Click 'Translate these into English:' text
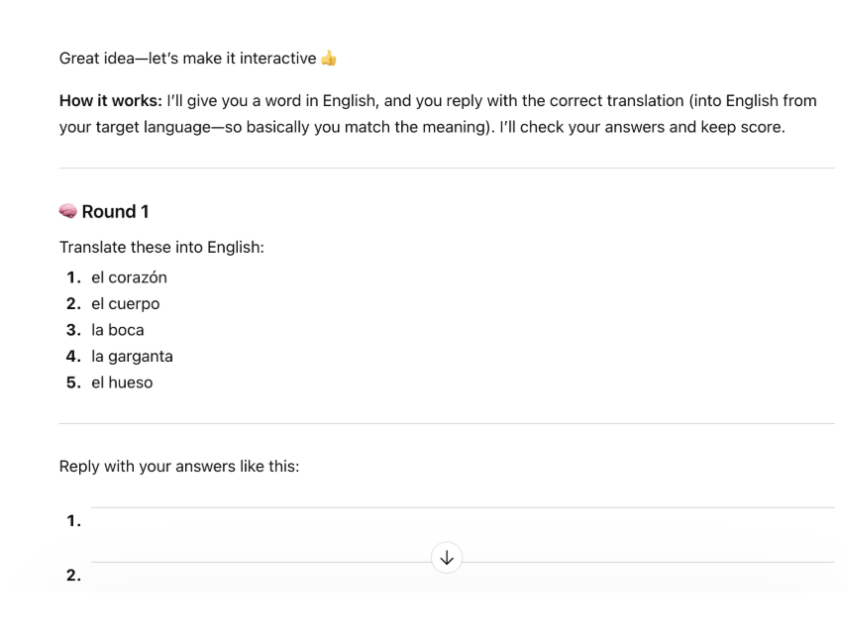This screenshot has width=864, height=622. [161, 247]
